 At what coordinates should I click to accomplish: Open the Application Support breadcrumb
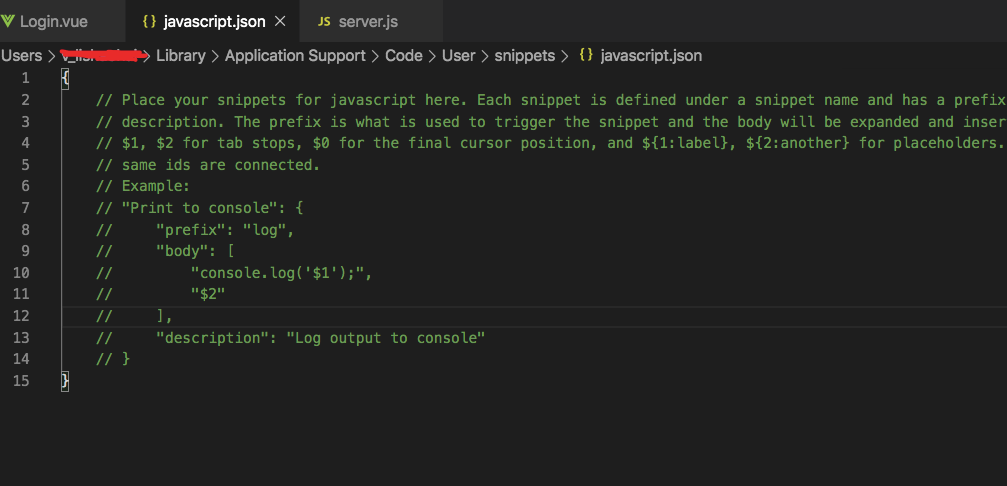click(x=295, y=56)
